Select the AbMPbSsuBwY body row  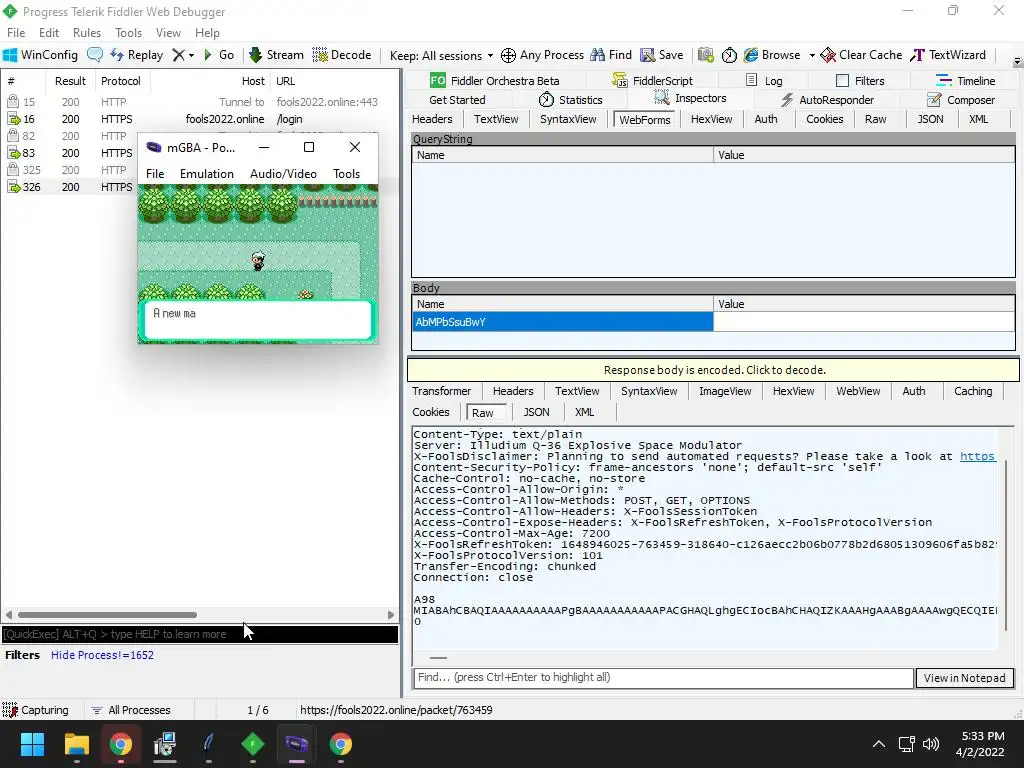click(713, 322)
